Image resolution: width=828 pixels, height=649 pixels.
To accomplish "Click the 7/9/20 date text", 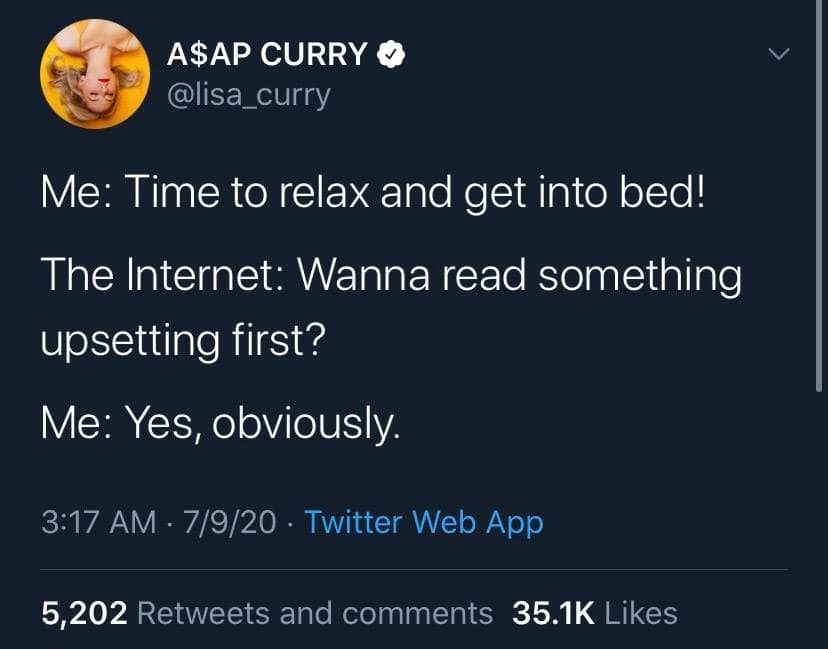I will [x=228, y=522].
